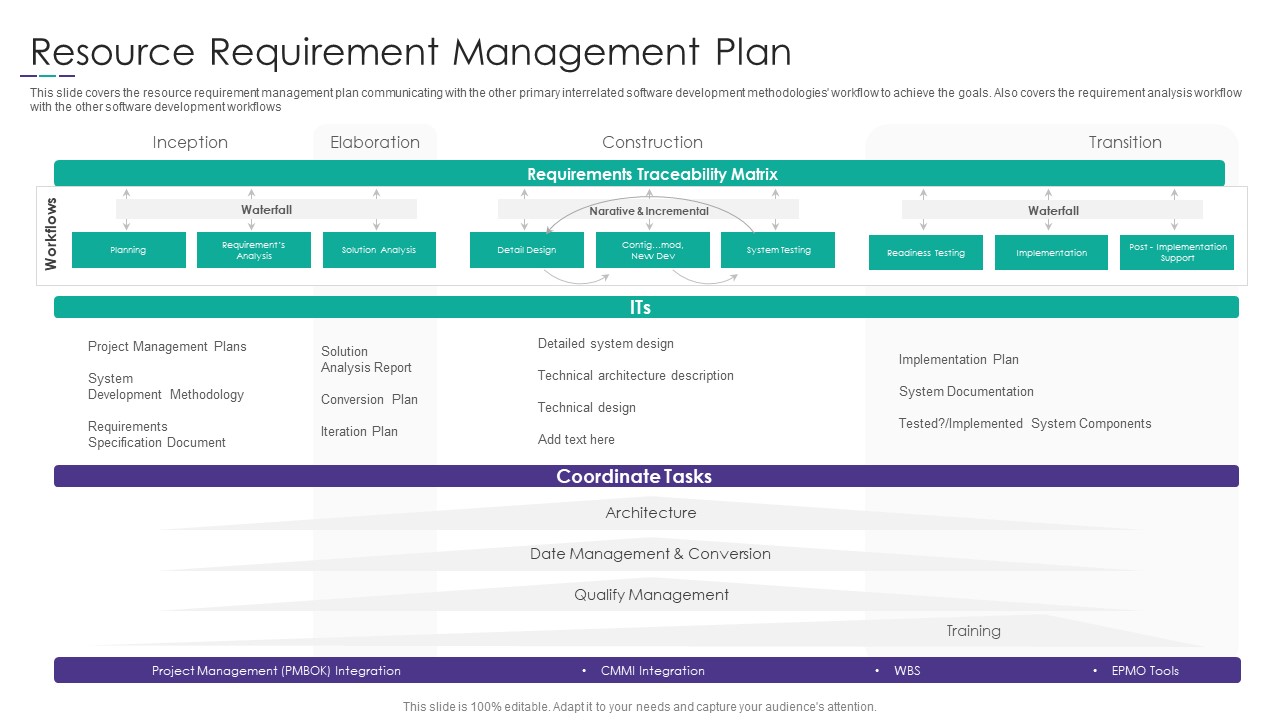The width and height of the screenshot is (1280, 720).
Task: Select the Waterfall label above Implementation
Action: click(1053, 210)
